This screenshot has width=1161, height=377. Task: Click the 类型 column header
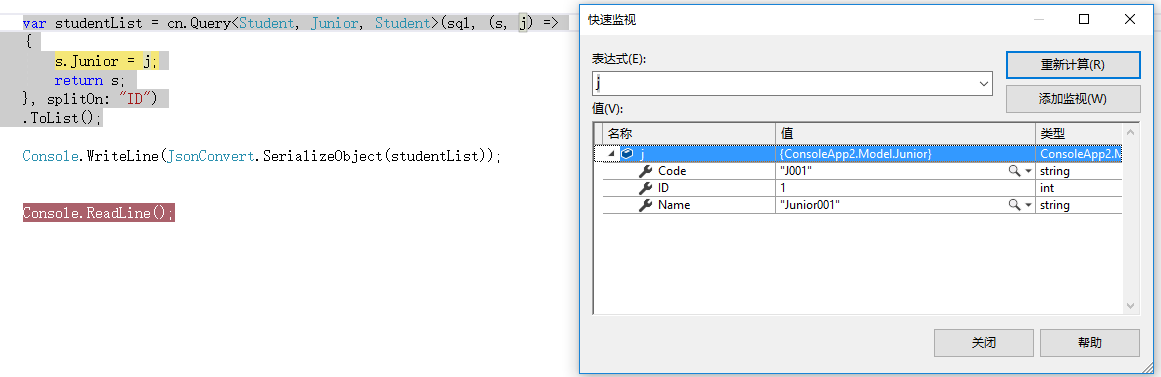[1079, 133]
